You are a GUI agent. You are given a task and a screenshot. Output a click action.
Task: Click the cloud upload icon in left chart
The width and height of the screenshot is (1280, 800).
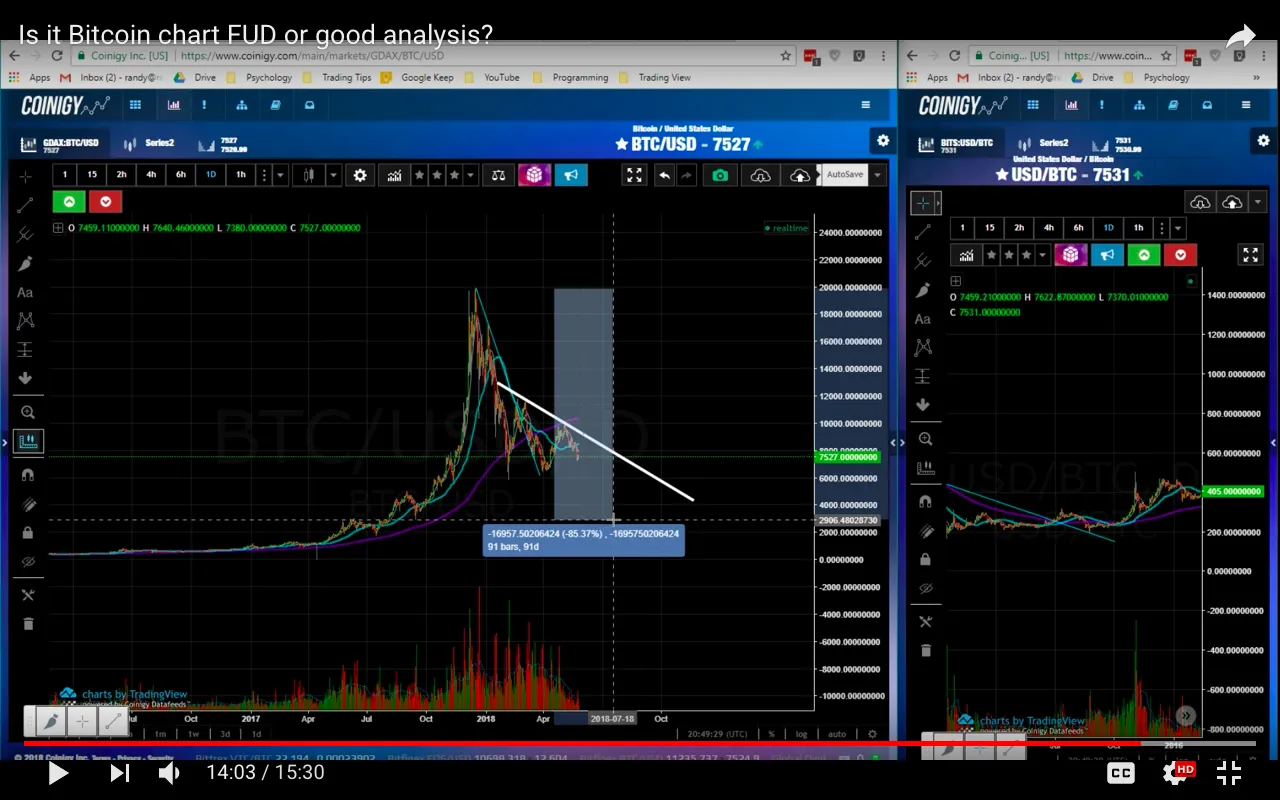[x=800, y=175]
